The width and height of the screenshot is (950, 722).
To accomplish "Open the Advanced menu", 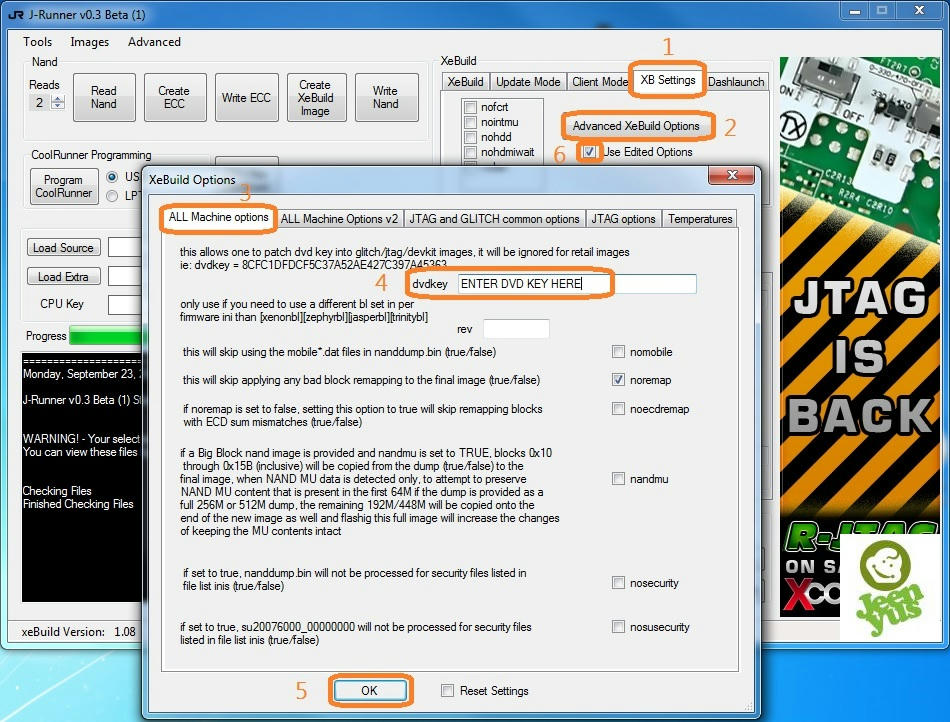I will point(154,42).
